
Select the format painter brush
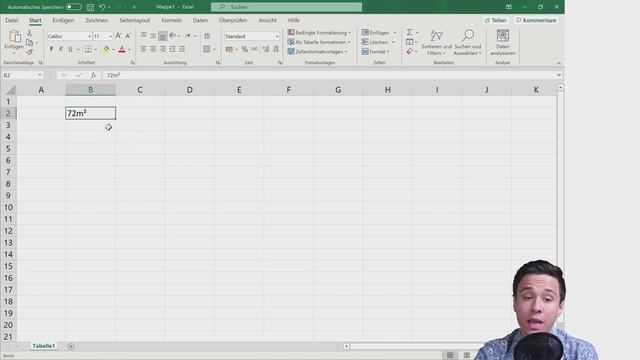tap(29, 52)
